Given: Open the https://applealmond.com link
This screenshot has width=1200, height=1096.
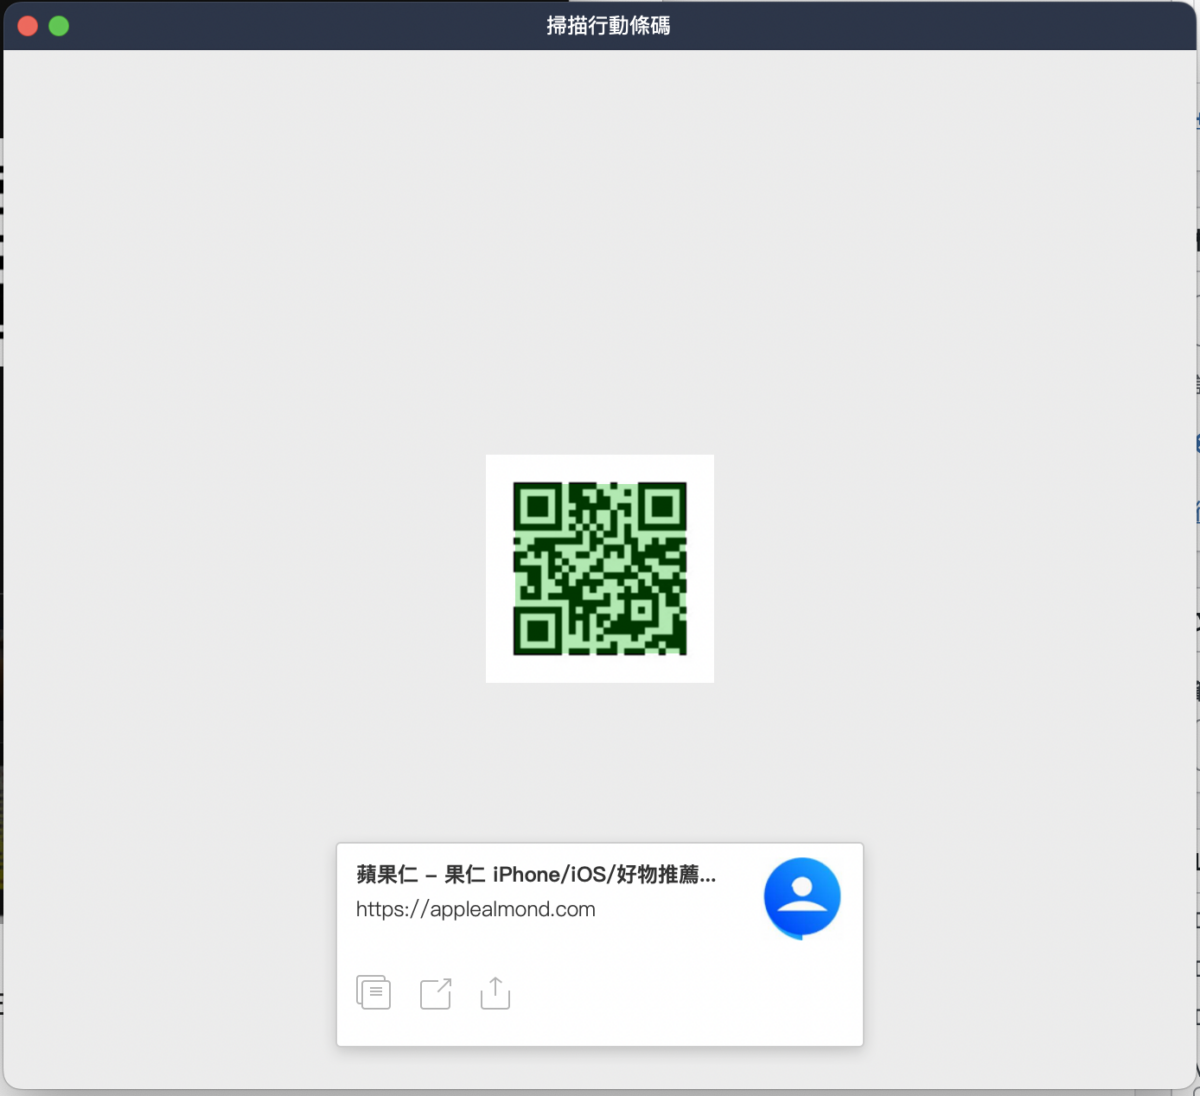Looking at the screenshot, I should pyautogui.click(x=476, y=909).
